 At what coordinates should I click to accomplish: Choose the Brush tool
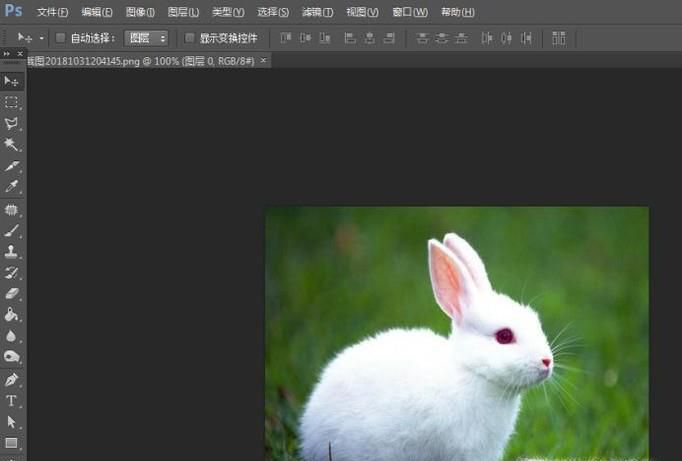[12, 231]
